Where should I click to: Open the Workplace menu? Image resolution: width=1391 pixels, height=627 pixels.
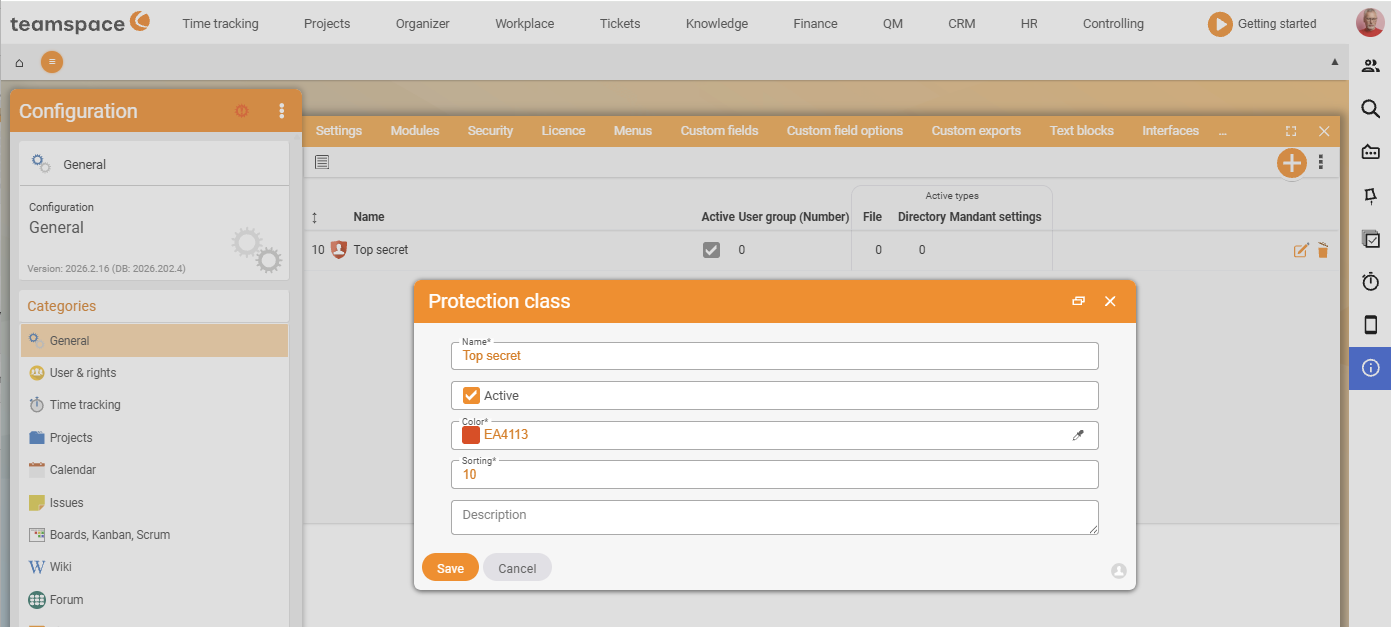(524, 24)
